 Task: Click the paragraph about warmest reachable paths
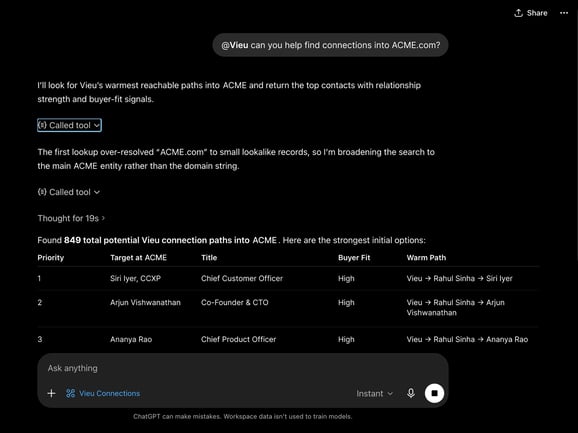click(229, 92)
